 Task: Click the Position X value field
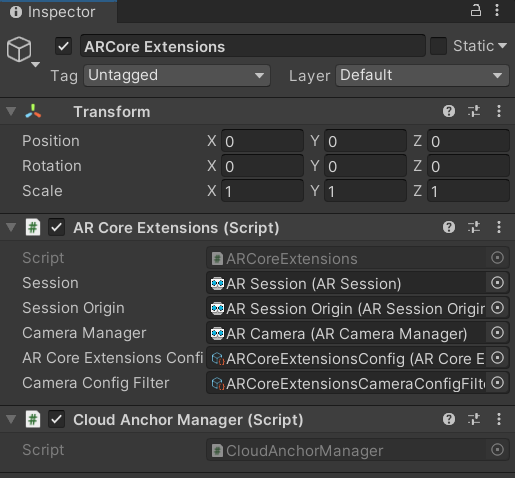[x=262, y=141]
